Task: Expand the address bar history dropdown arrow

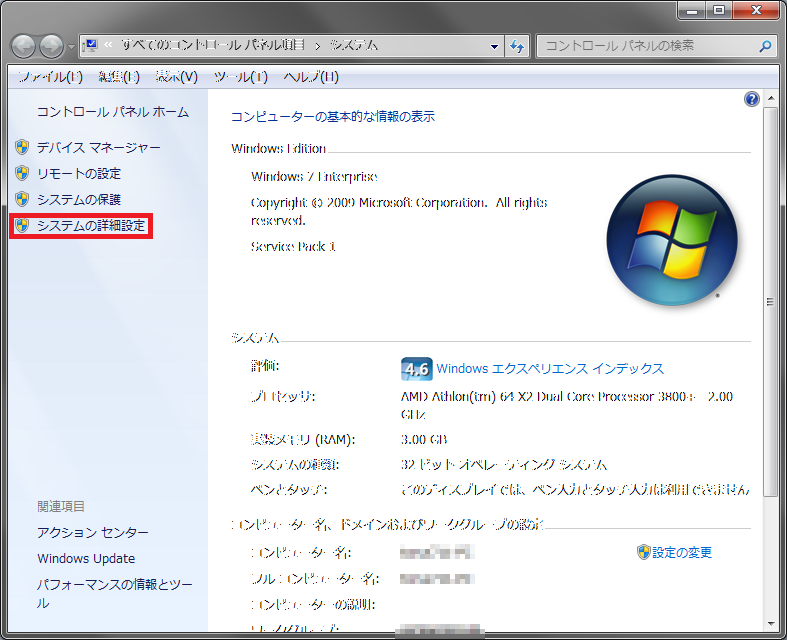Action: pos(494,47)
